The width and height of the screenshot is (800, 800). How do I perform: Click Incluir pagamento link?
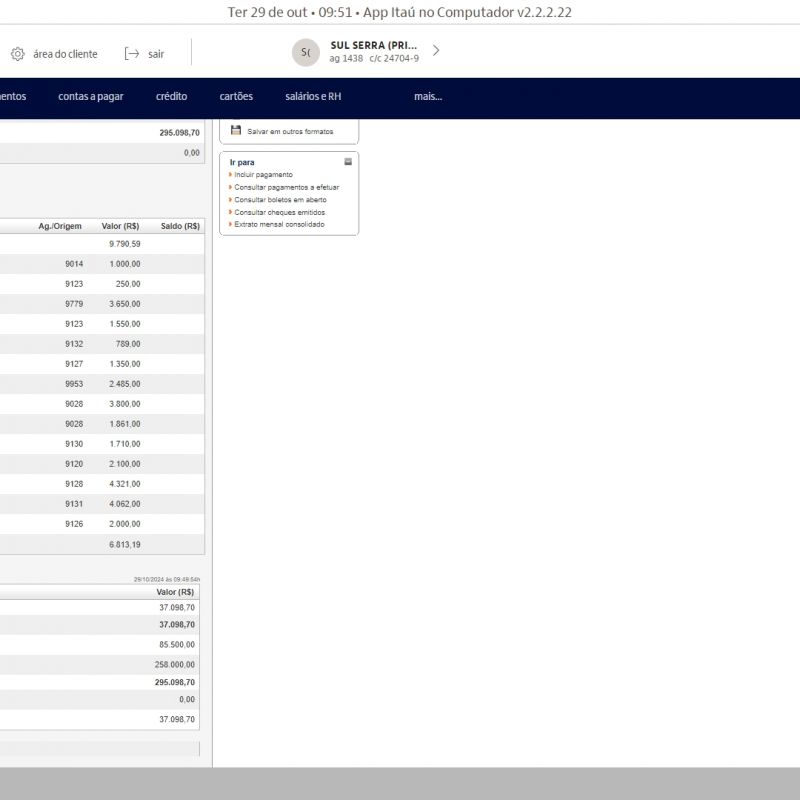(263, 174)
